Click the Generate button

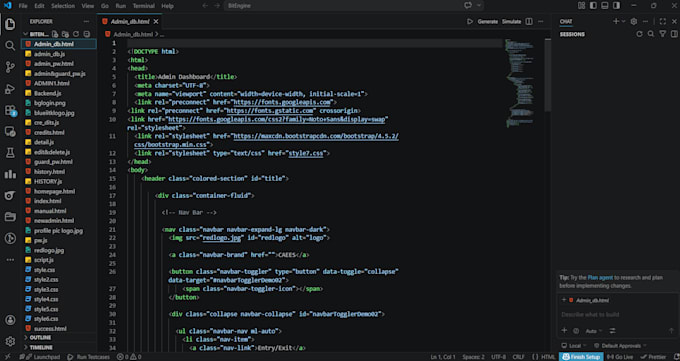(x=487, y=21)
